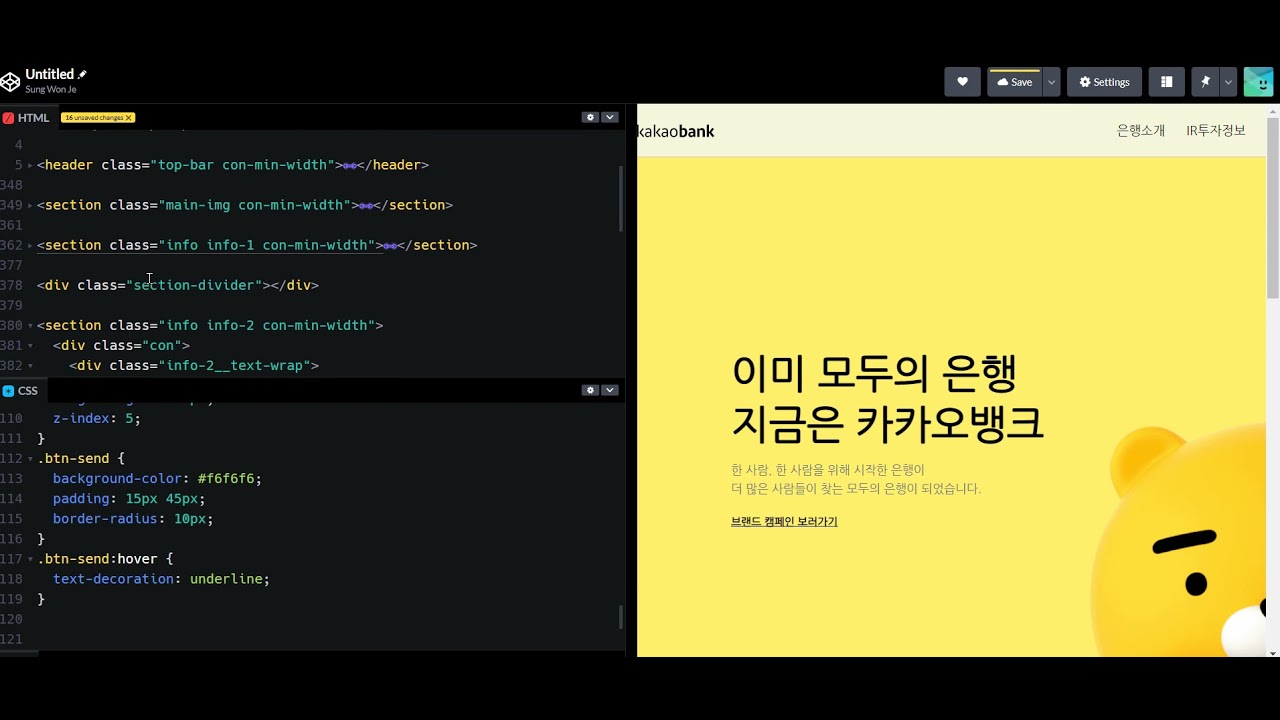Click the 'z-index: 5;' line
The height and width of the screenshot is (720, 1280).
pyautogui.click(x=97, y=418)
